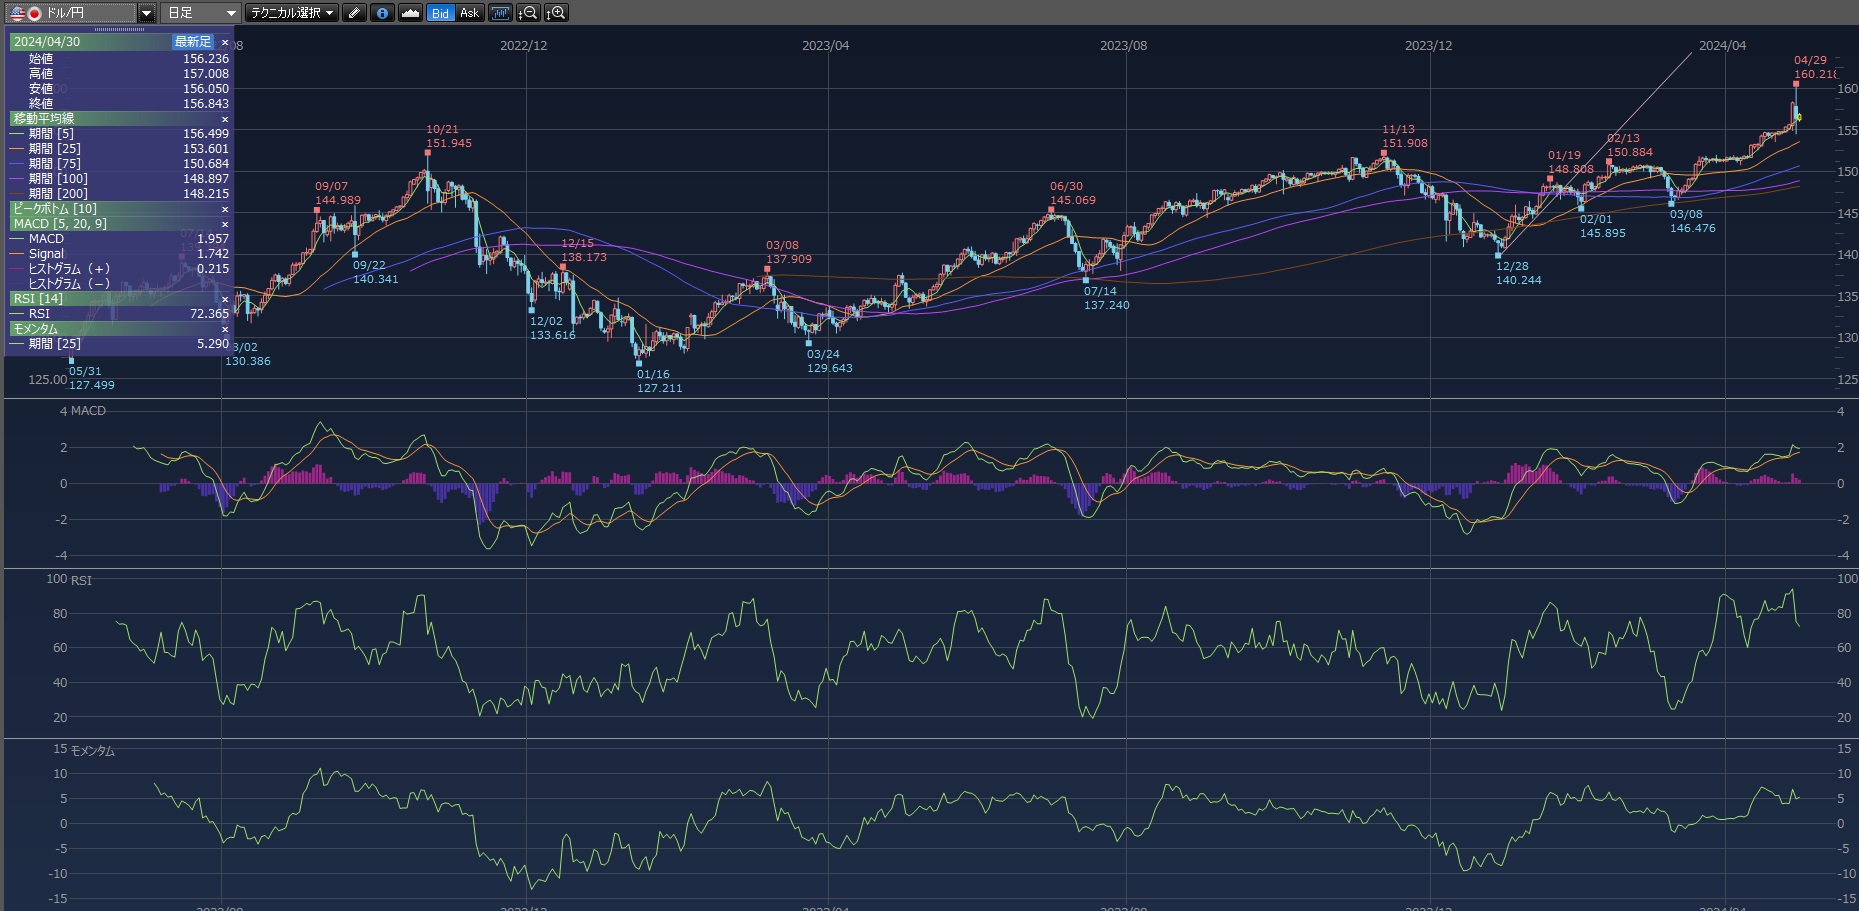The height and width of the screenshot is (911, 1859).
Task: Zoom out the chart with minus magnifier
Action: tap(529, 13)
